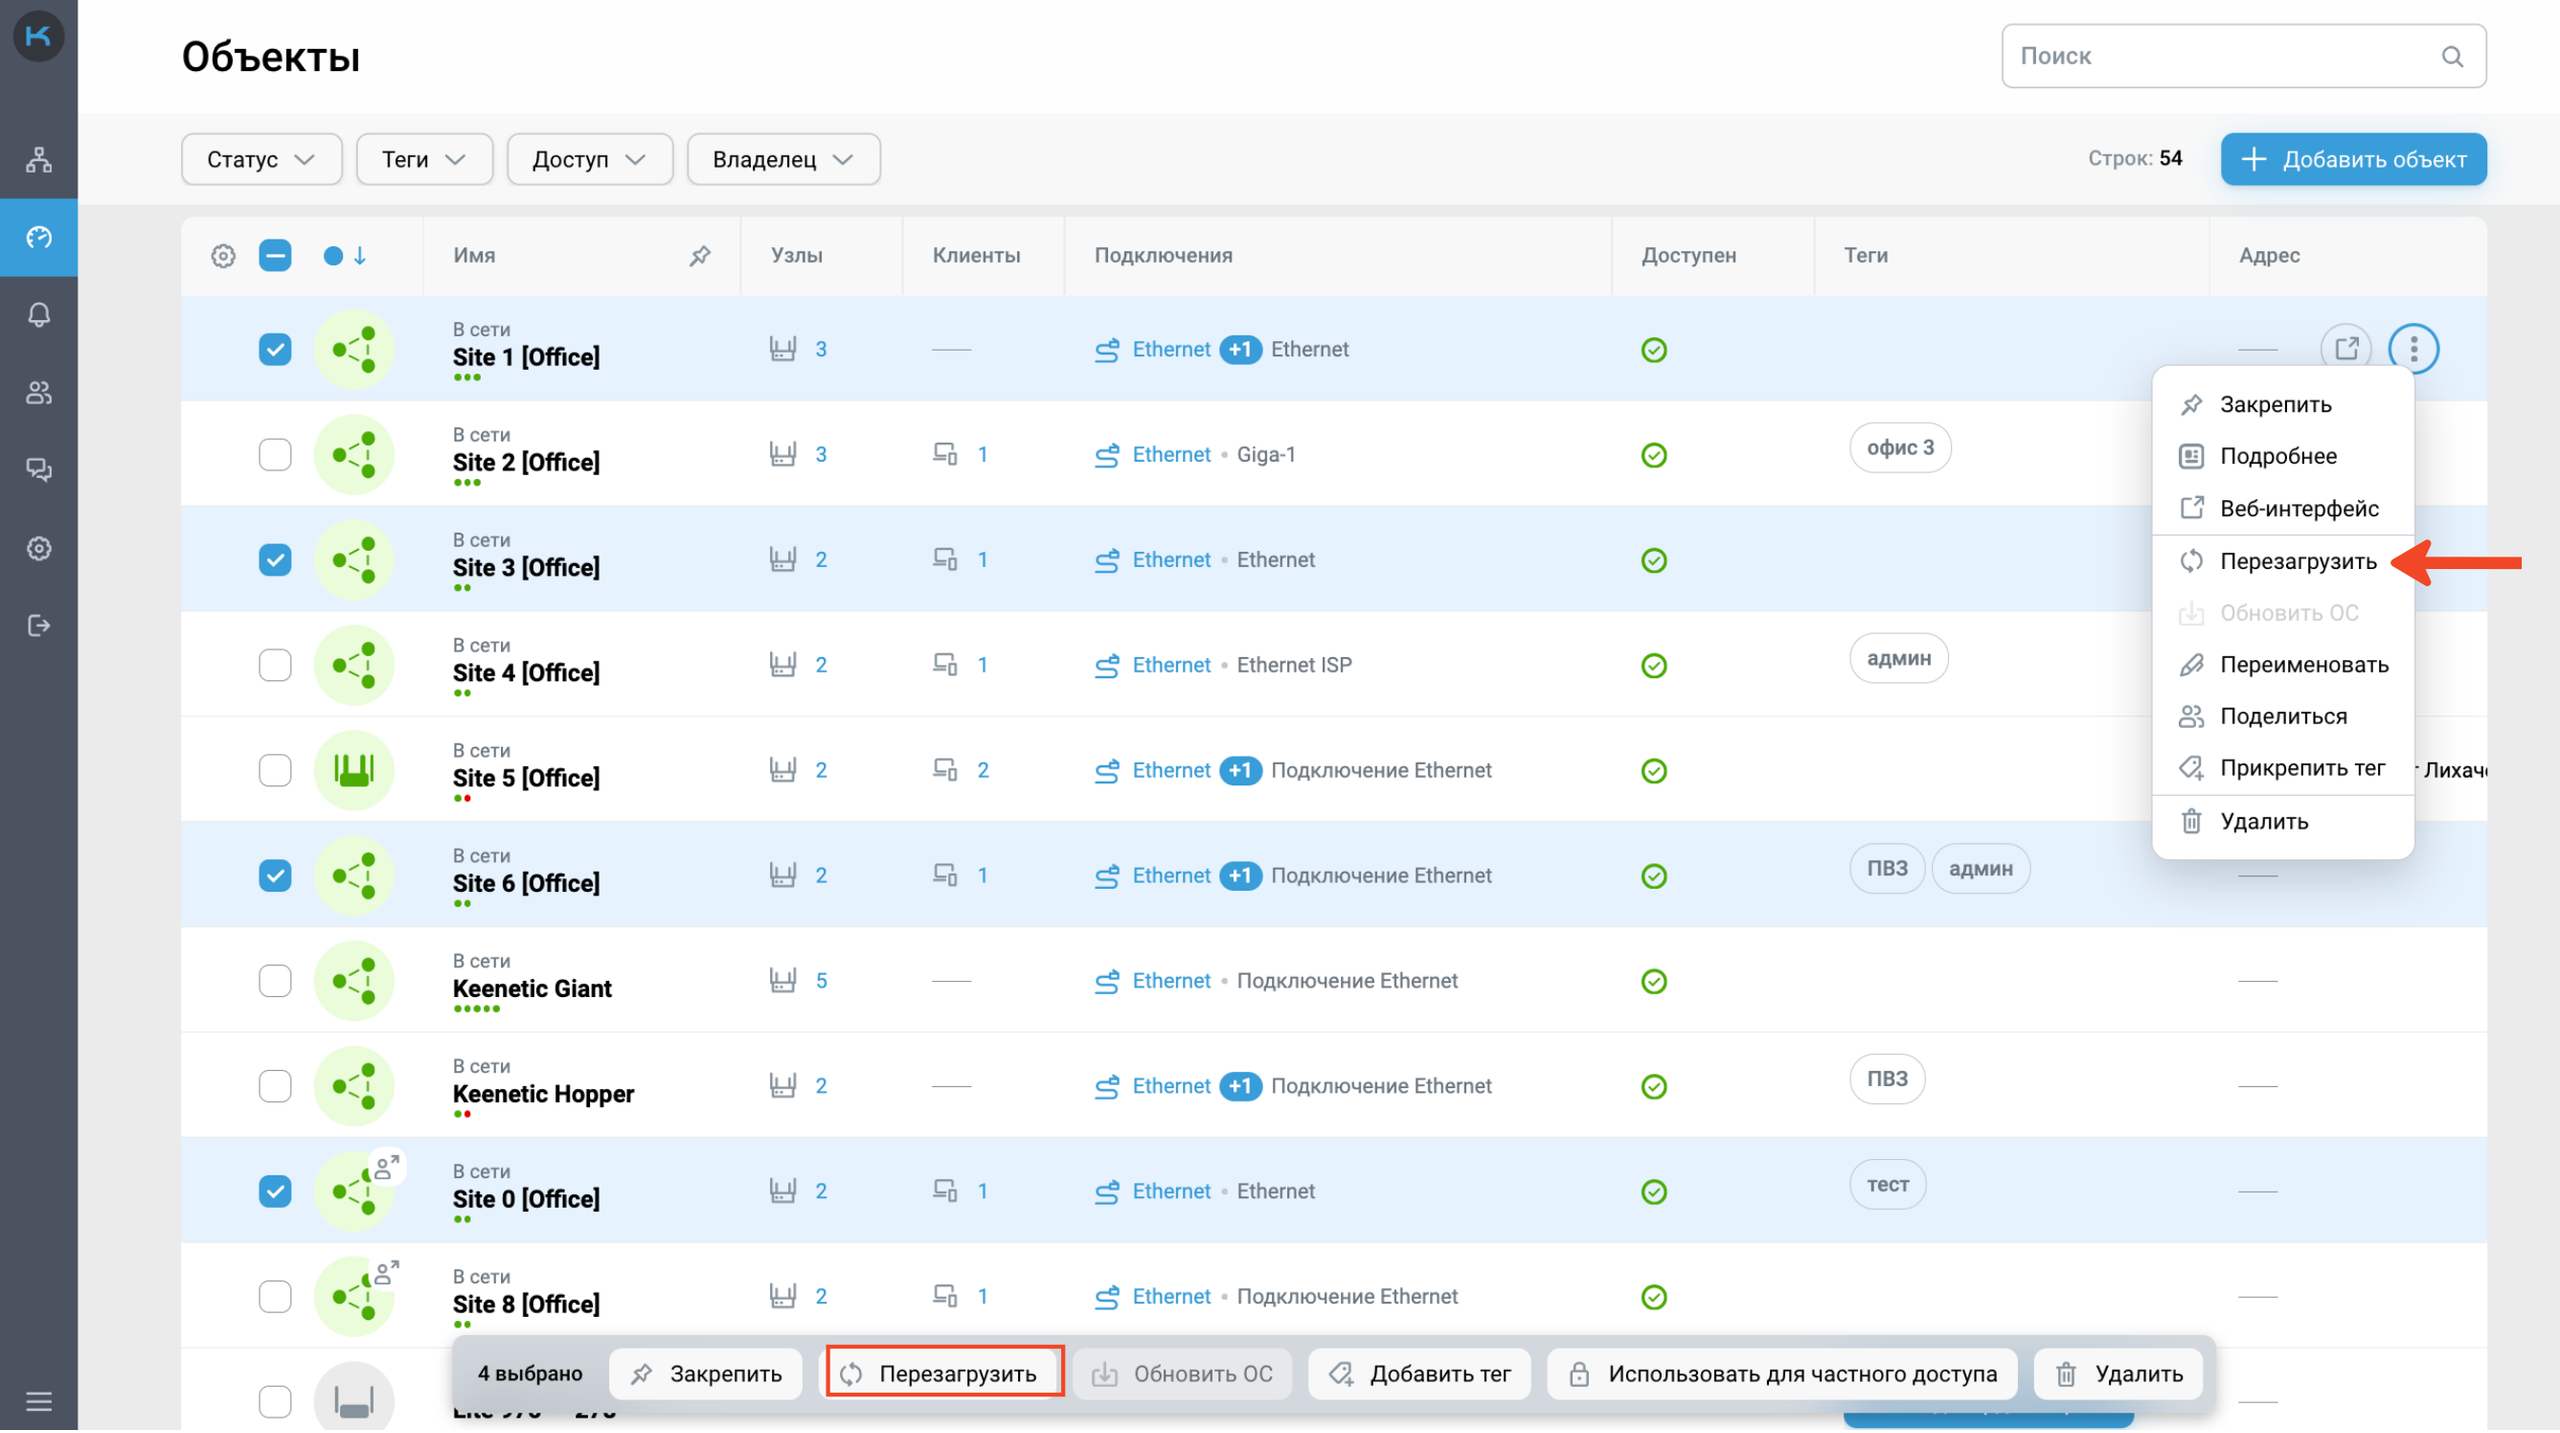Open users section in sidebar
This screenshot has width=2560, height=1433.
coord(38,393)
